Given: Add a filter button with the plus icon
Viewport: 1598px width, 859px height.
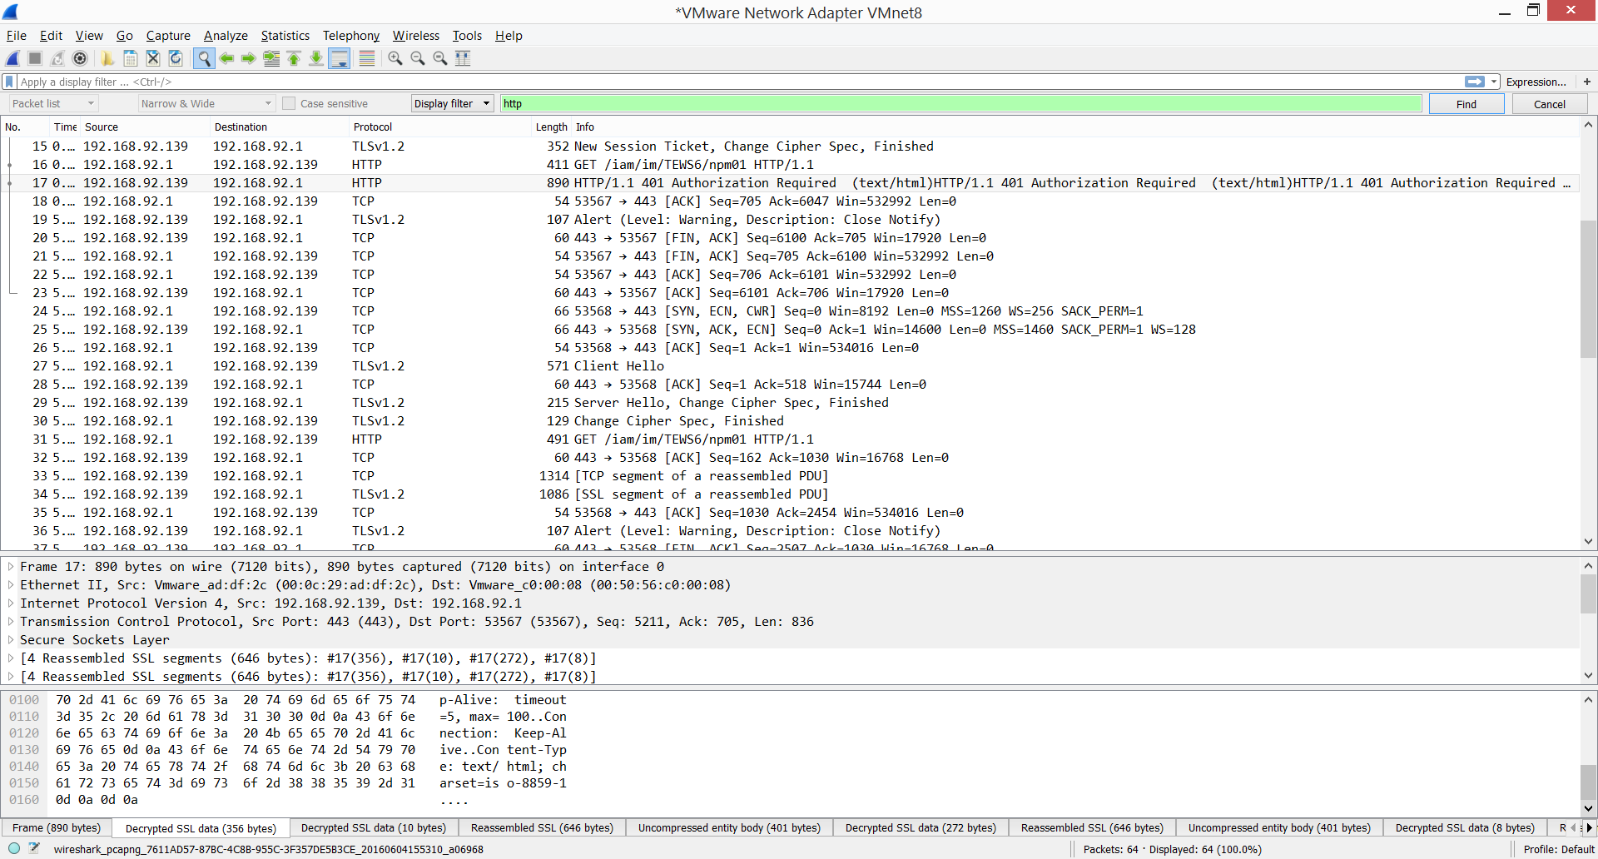Looking at the screenshot, I should pos(1586,82).
